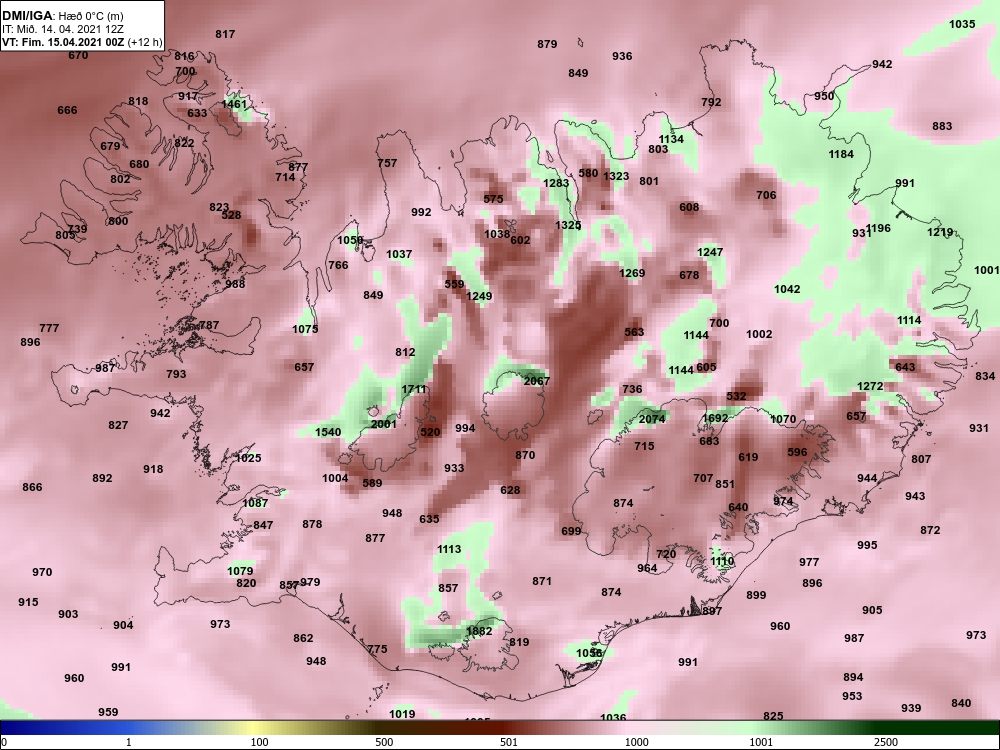The height and width of the screenshot is (750, 1000).
Task: Click the 1461 value in the Westfjords
Action: 234,104
